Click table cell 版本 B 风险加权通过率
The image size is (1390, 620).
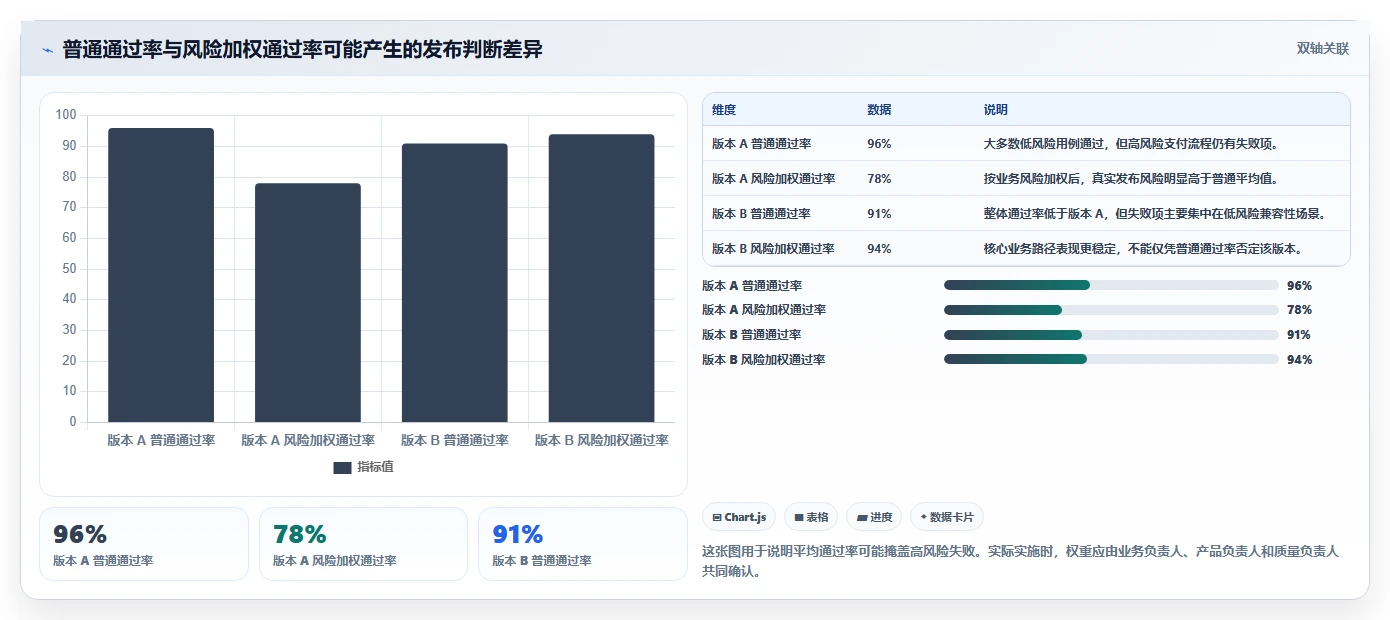773,249
